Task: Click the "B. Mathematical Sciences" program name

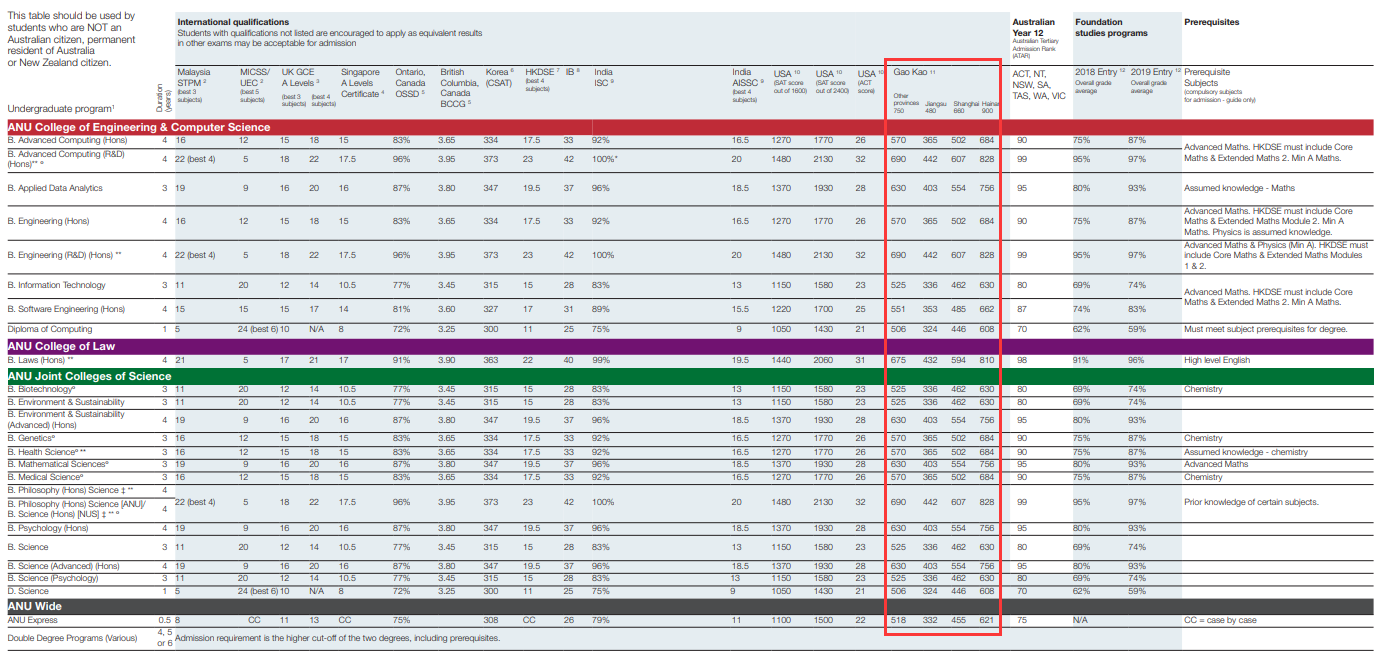Action: pyautogui.click(x=56, y=464)
